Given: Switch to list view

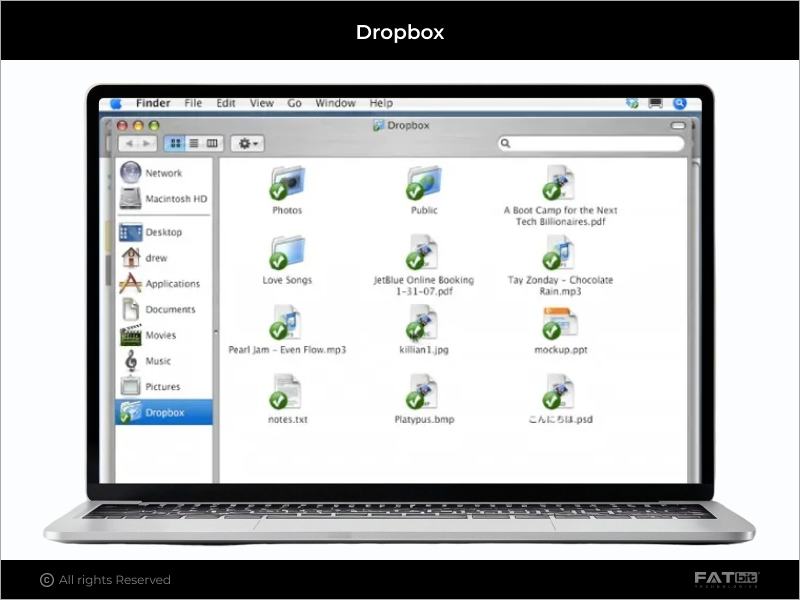Looking at the screenshot, I should coord(194,143).
